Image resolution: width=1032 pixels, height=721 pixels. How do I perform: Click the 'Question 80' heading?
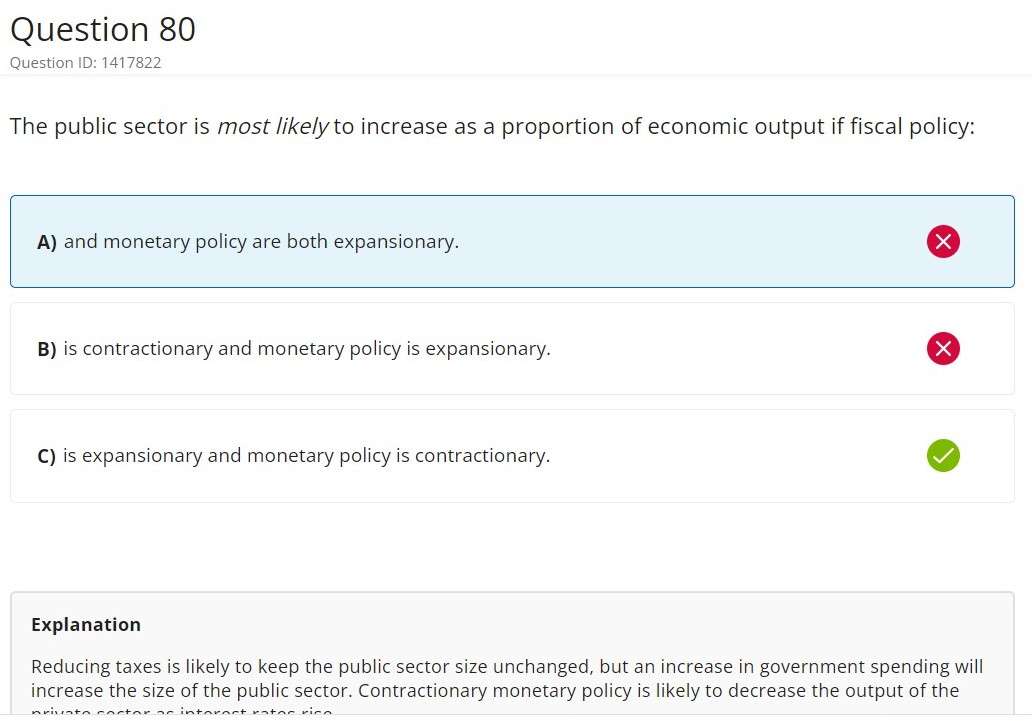click(103, 30)
